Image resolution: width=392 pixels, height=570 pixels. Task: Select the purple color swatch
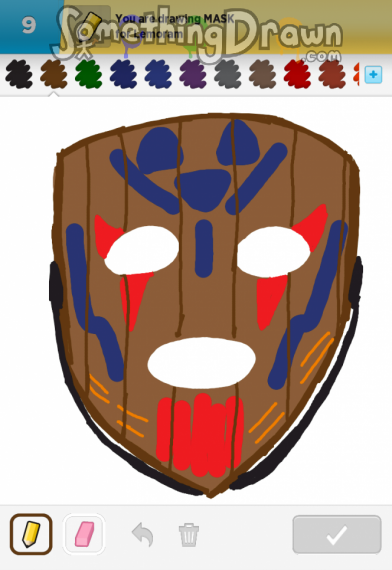193,75
